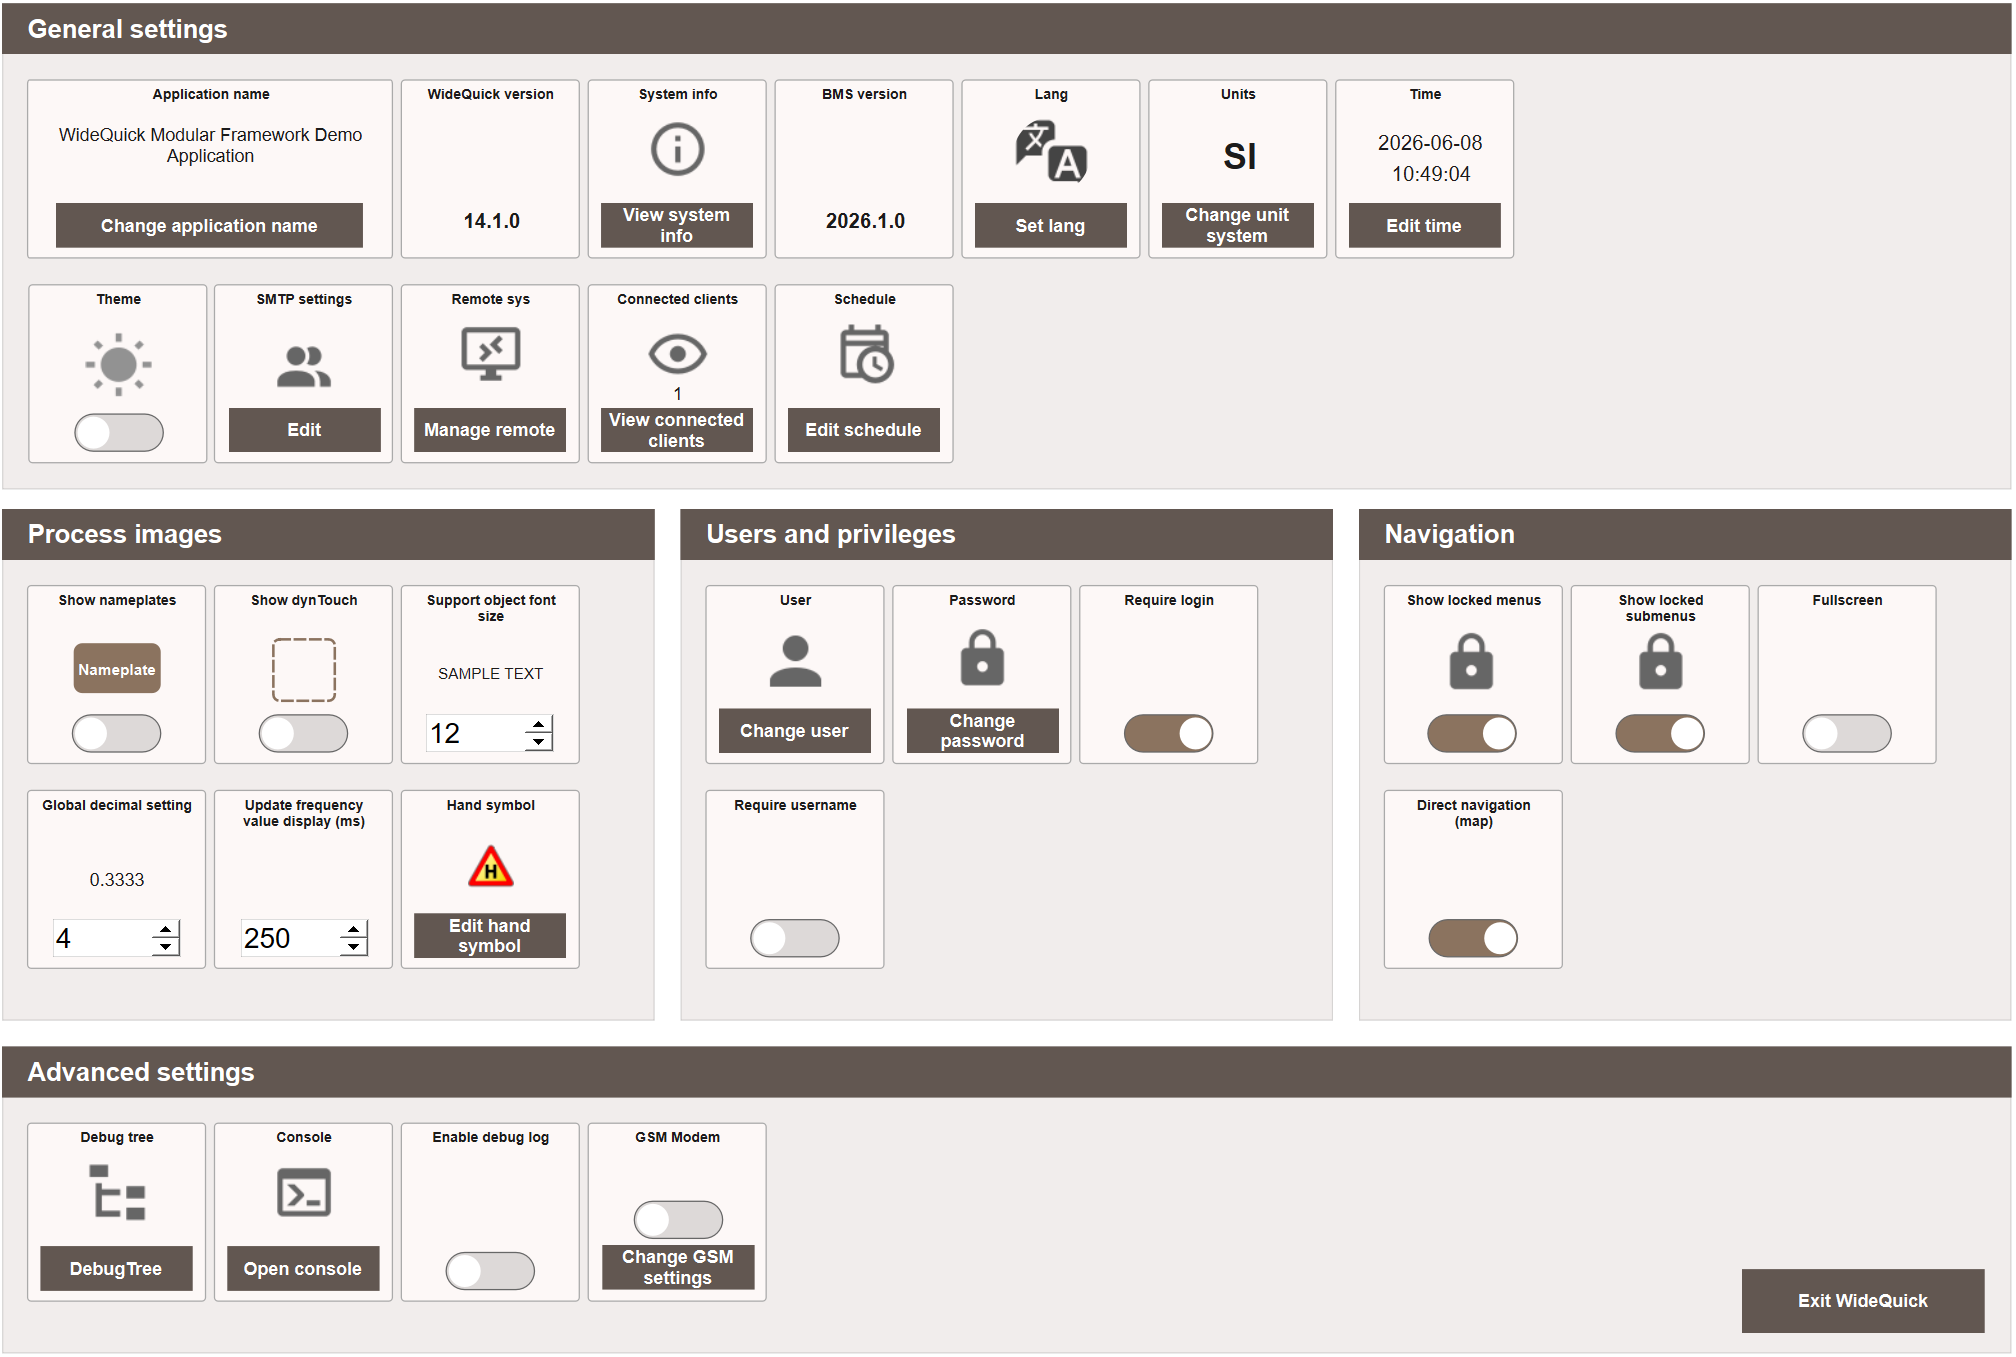Click the time value 10:49:04
Viewport: 2016px width, 1357px height.
pyautogui.click(x=1431, y=174)
